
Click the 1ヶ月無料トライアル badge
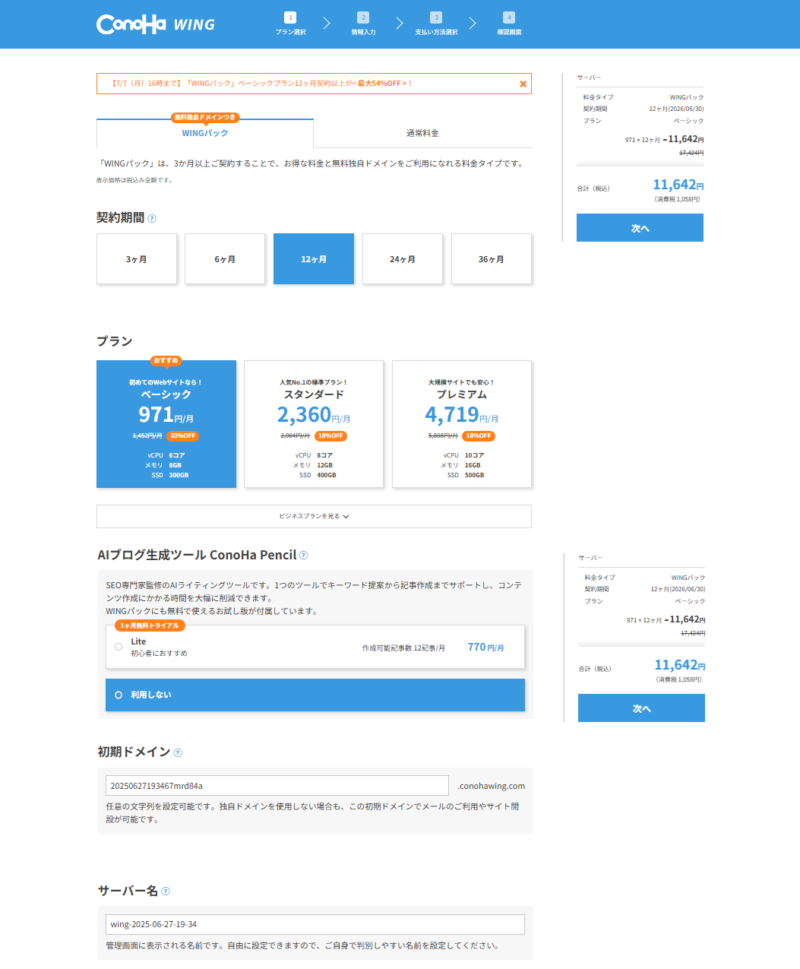pos(149,625)
